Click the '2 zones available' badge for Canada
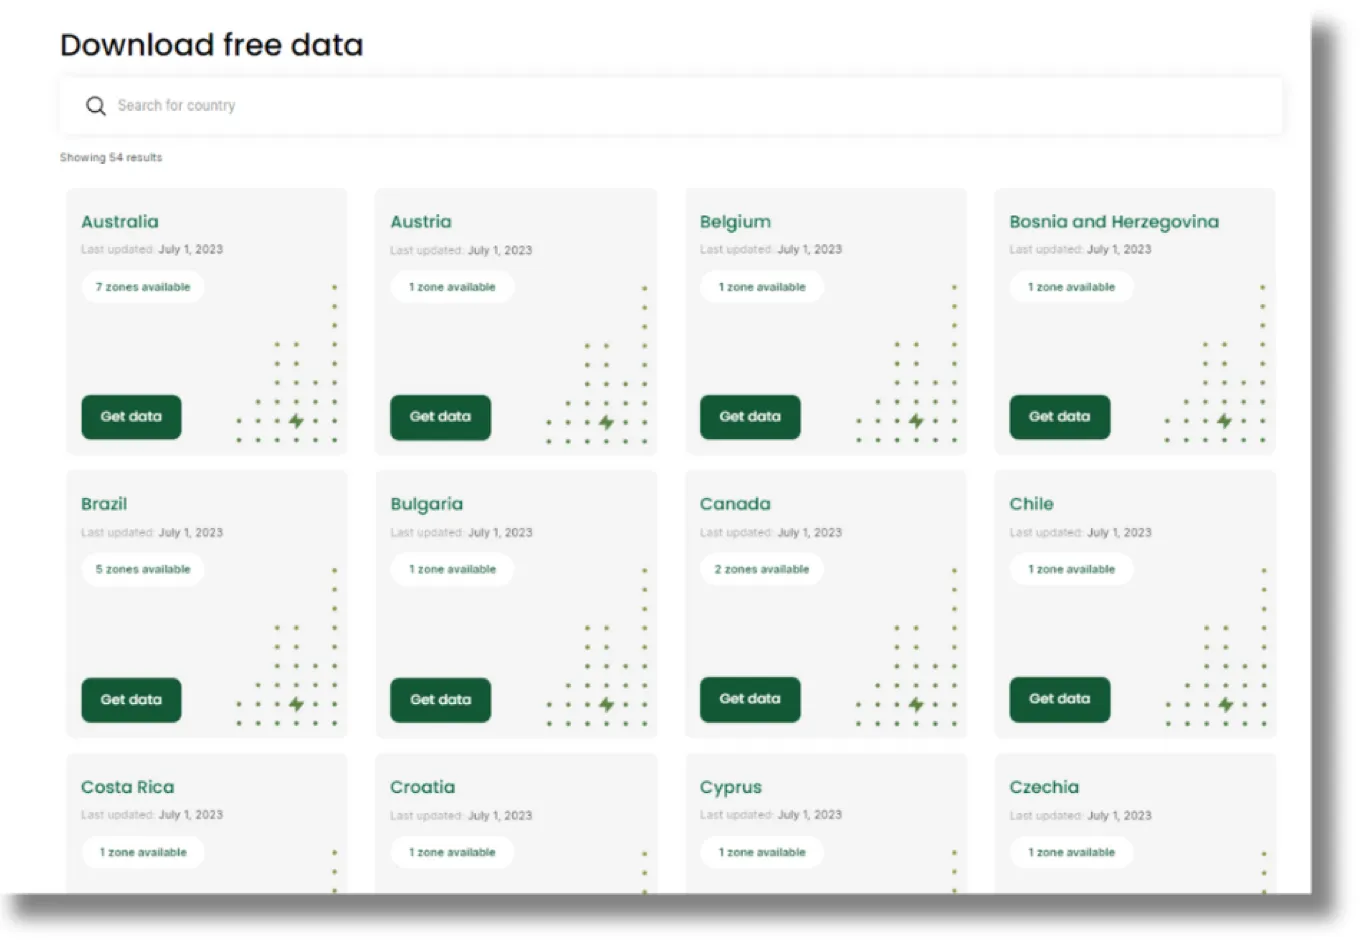 click(x=762, y=569)
